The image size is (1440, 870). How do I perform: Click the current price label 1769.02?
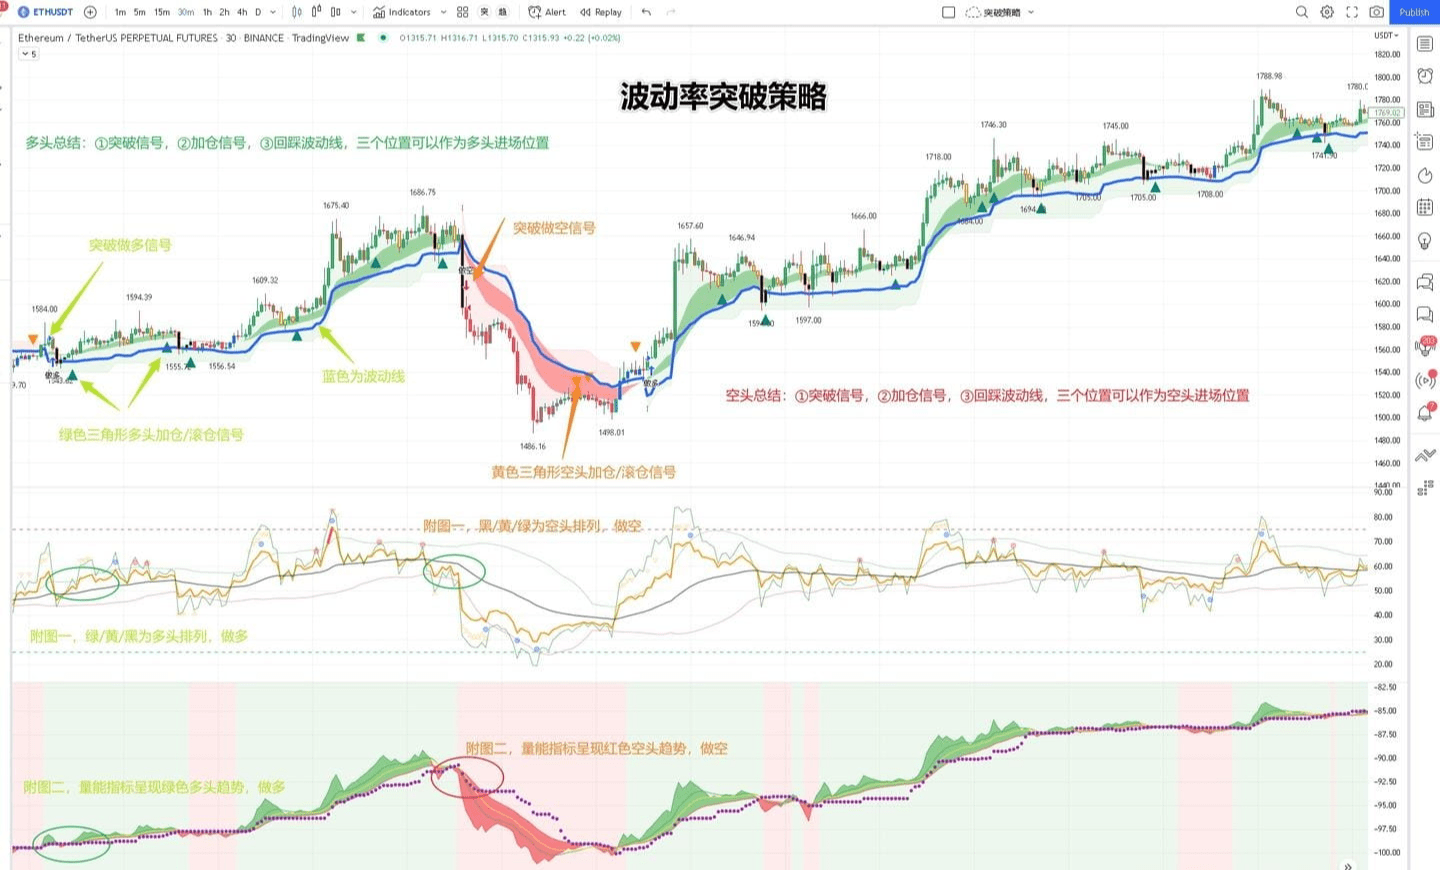[1387, 113]
